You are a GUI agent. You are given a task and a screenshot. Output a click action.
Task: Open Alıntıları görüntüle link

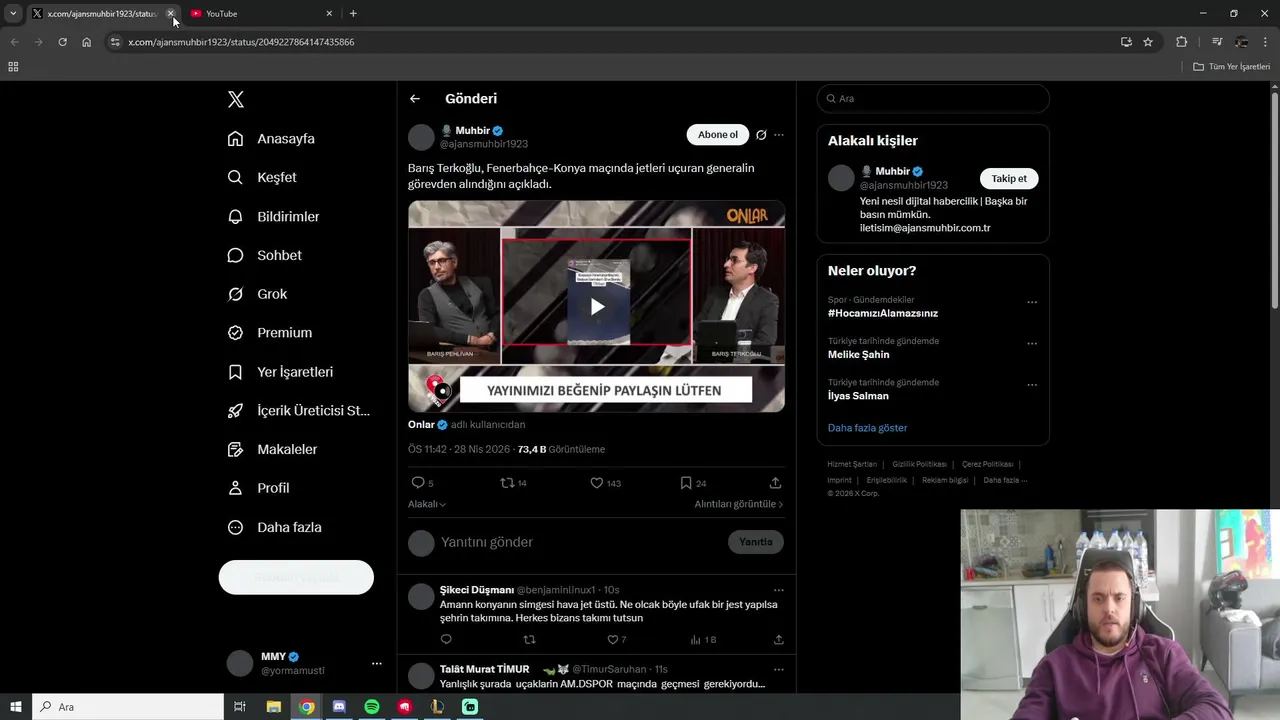[739, 505]
